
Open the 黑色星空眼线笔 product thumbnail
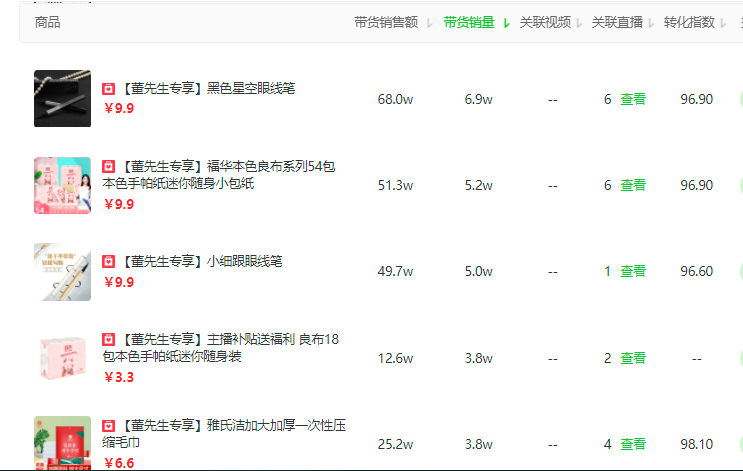click(x=63, y=99)
